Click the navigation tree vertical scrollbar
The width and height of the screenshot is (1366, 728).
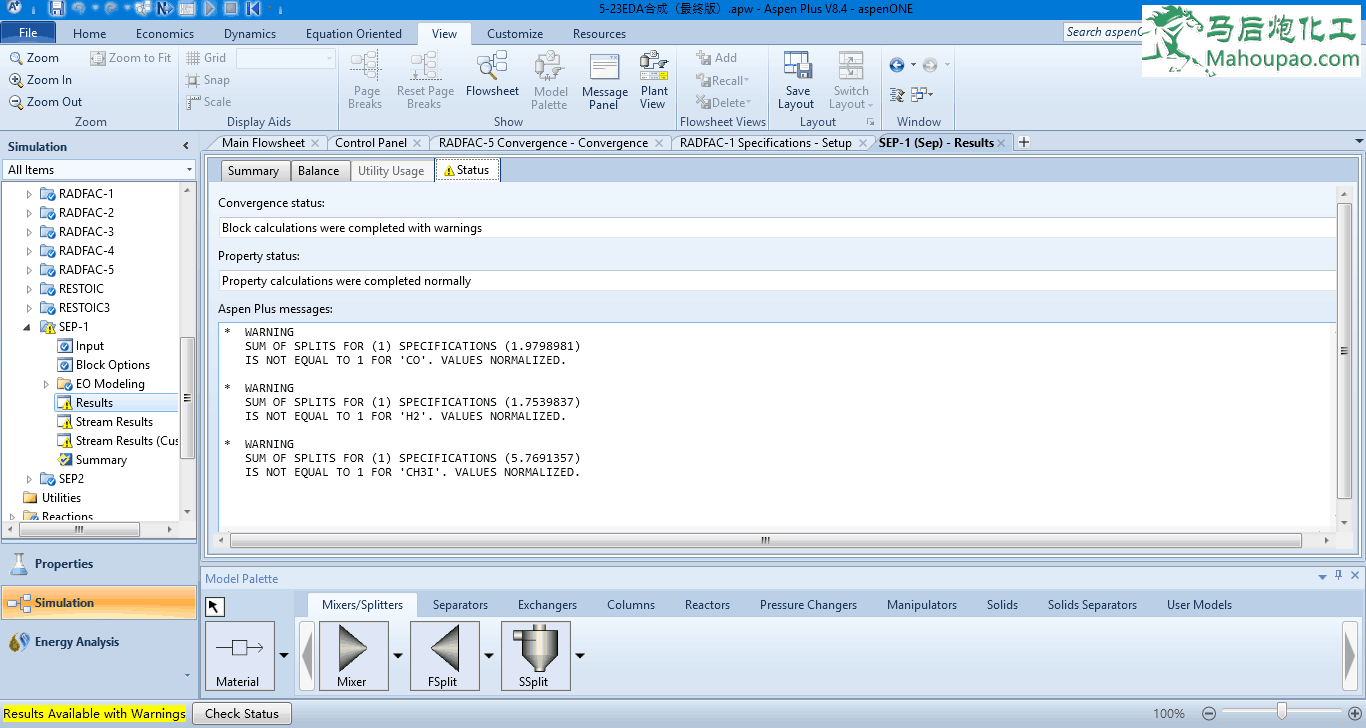pyautogui.click(x=187, y=398)
